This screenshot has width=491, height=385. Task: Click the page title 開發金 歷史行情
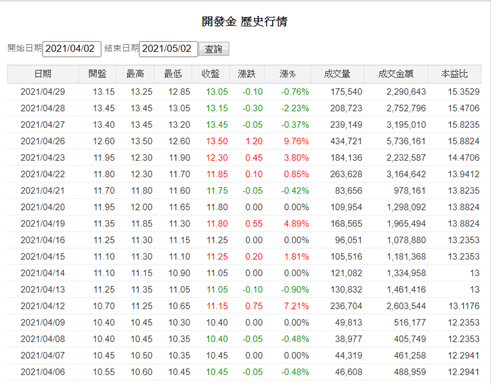point(244,22)
